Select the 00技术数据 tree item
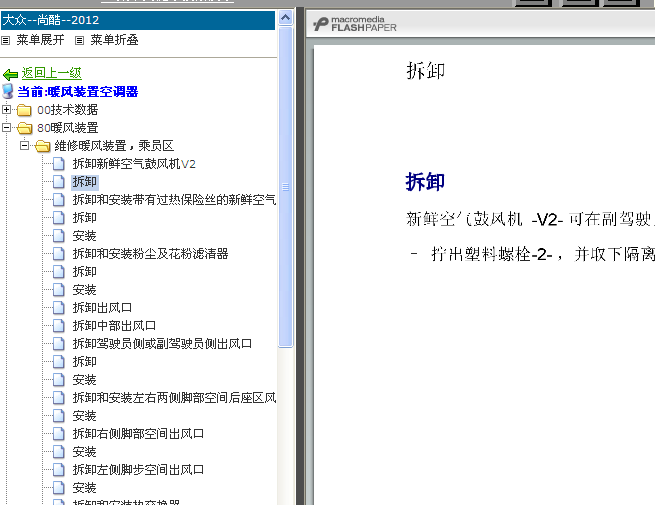 pos(68,110)
